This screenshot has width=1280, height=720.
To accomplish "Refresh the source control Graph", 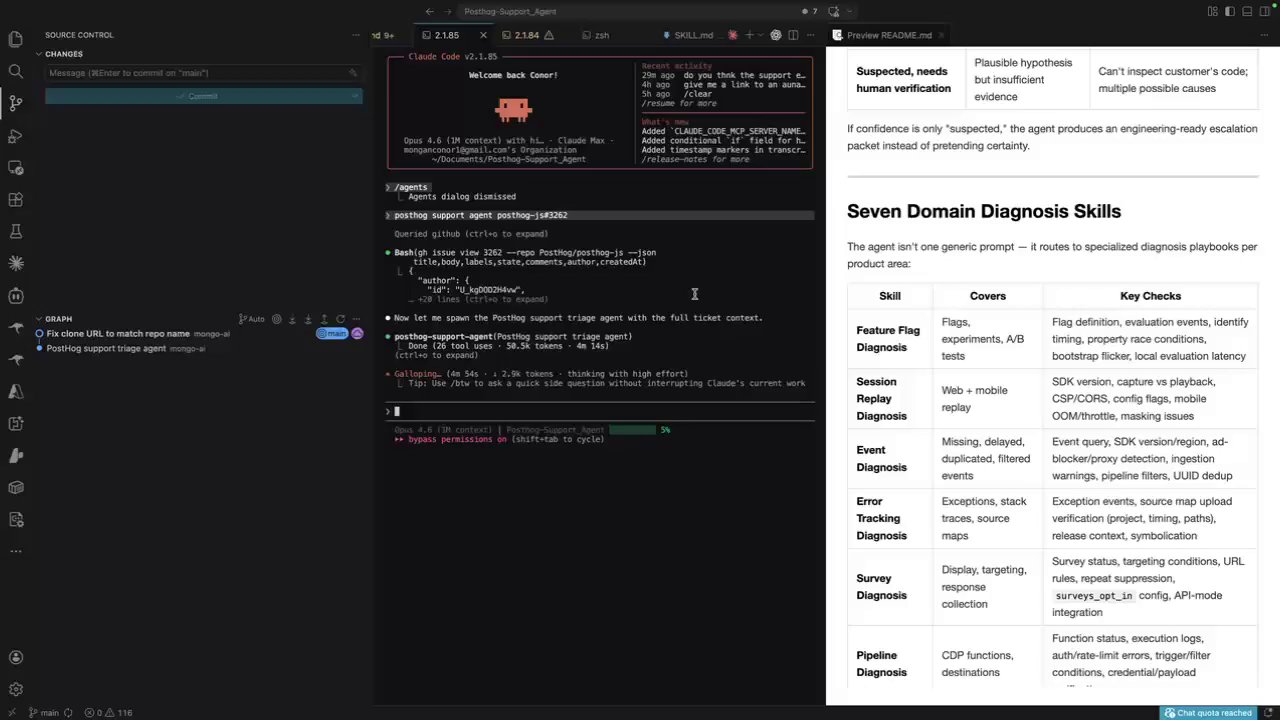I will click(340, 319).
